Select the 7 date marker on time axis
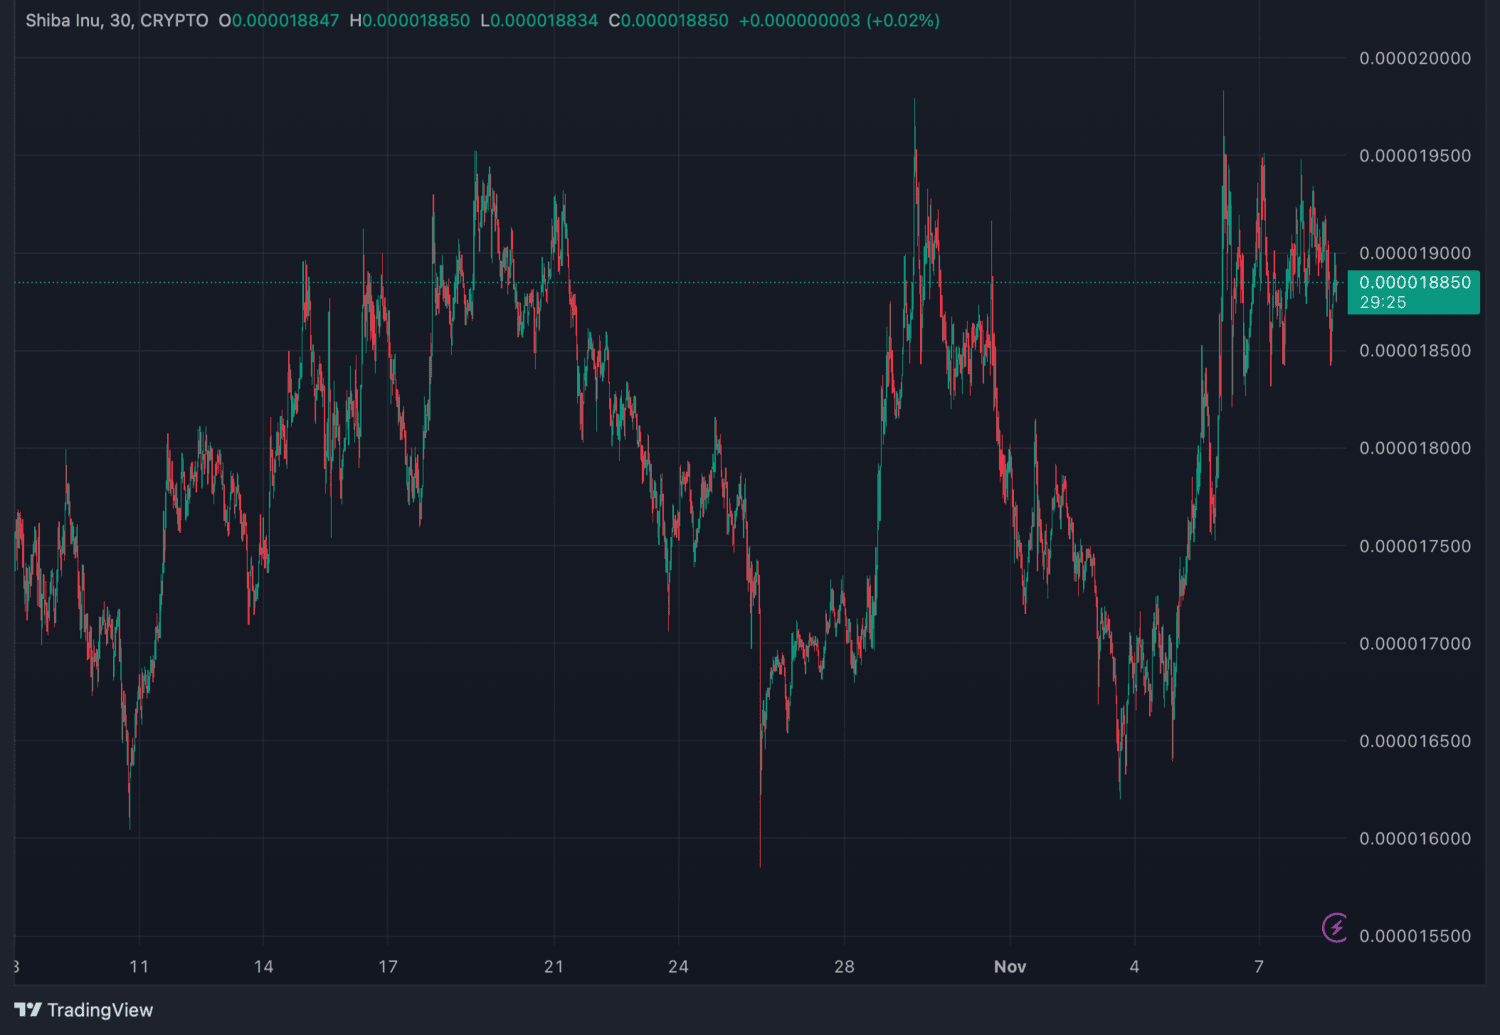 [x=1259, y=967]
